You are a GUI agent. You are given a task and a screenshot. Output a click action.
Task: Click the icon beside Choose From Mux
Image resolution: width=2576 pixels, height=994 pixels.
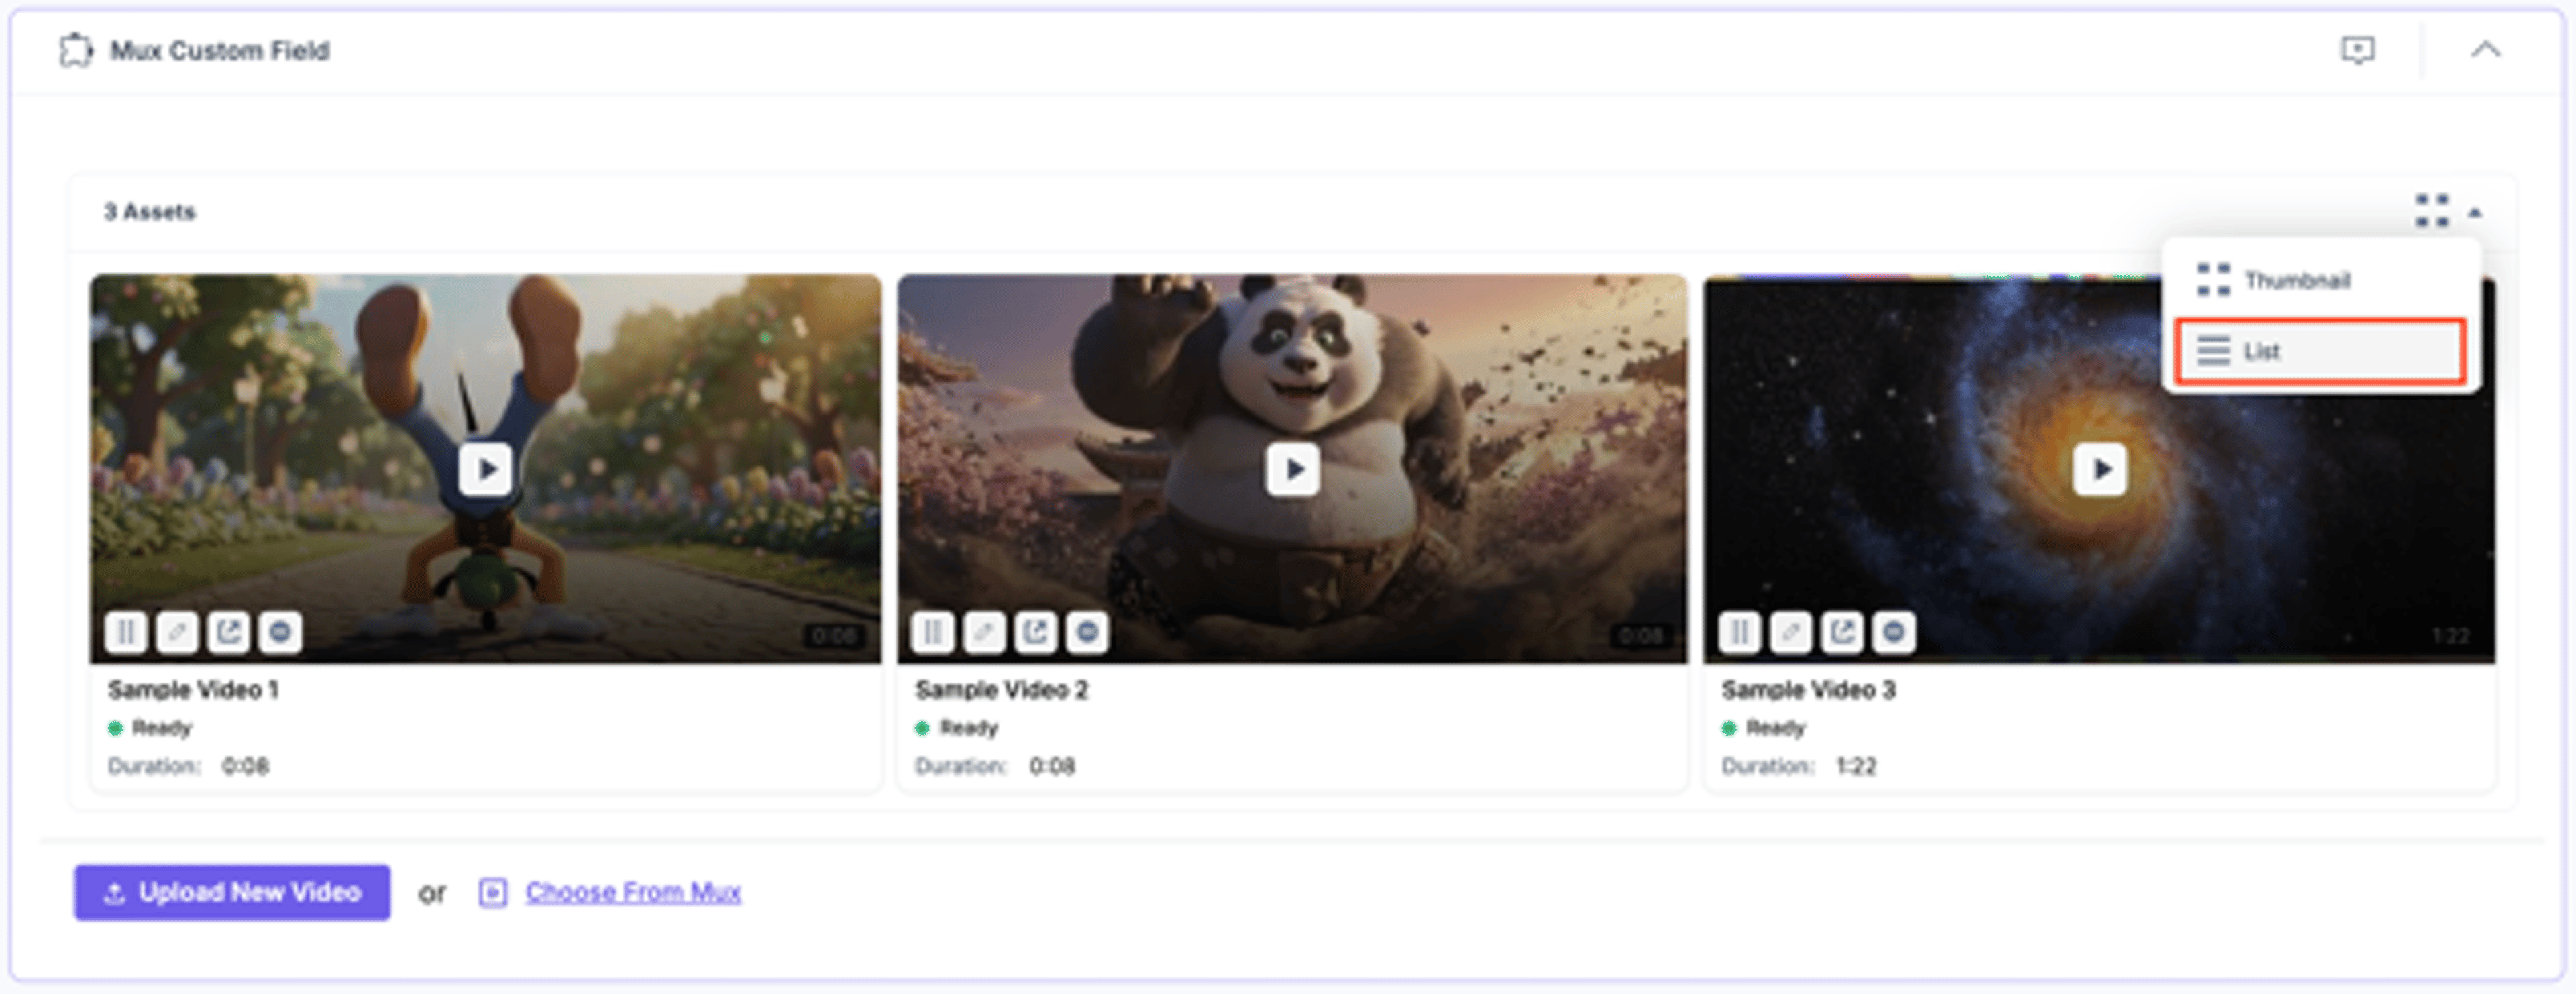(493, 892)
